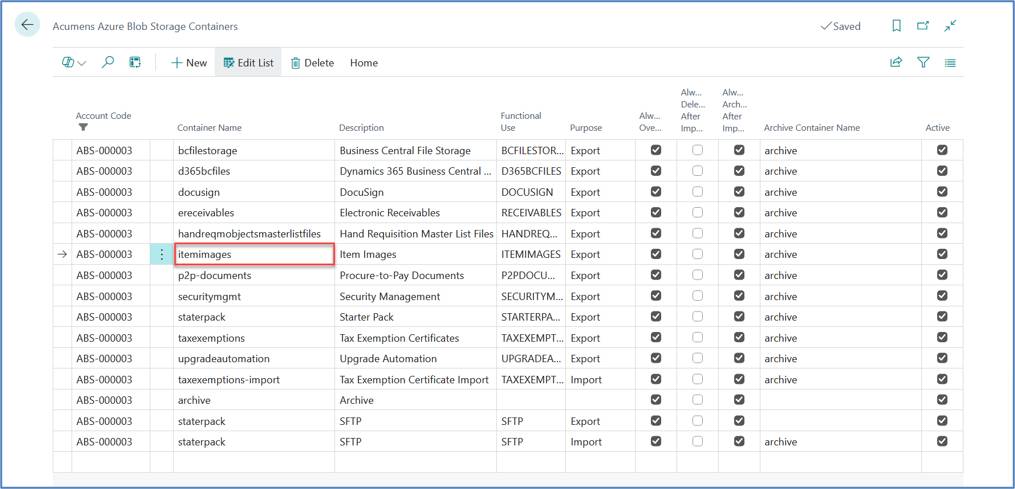The width and height of the screenshot is (1015, 489).
Task: Open the Home menu
Action: 364,63
